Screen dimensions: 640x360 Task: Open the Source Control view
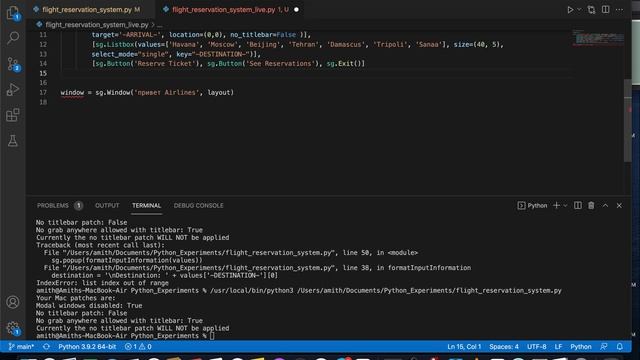(x=13, y=64)
